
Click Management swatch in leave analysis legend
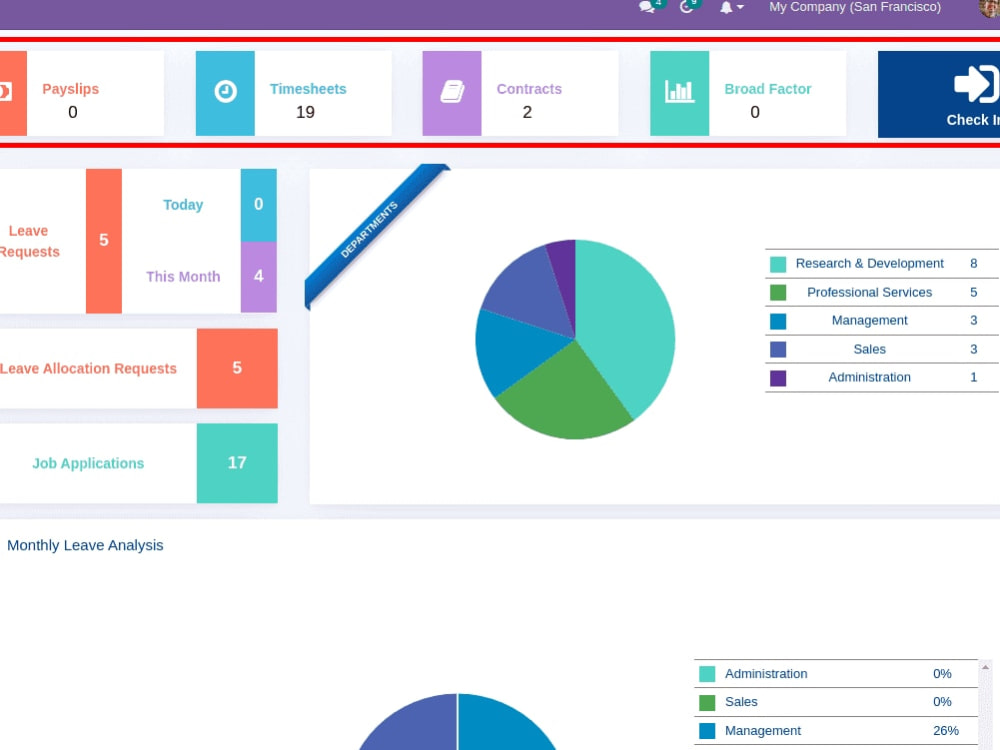click(x=707, y=731)
